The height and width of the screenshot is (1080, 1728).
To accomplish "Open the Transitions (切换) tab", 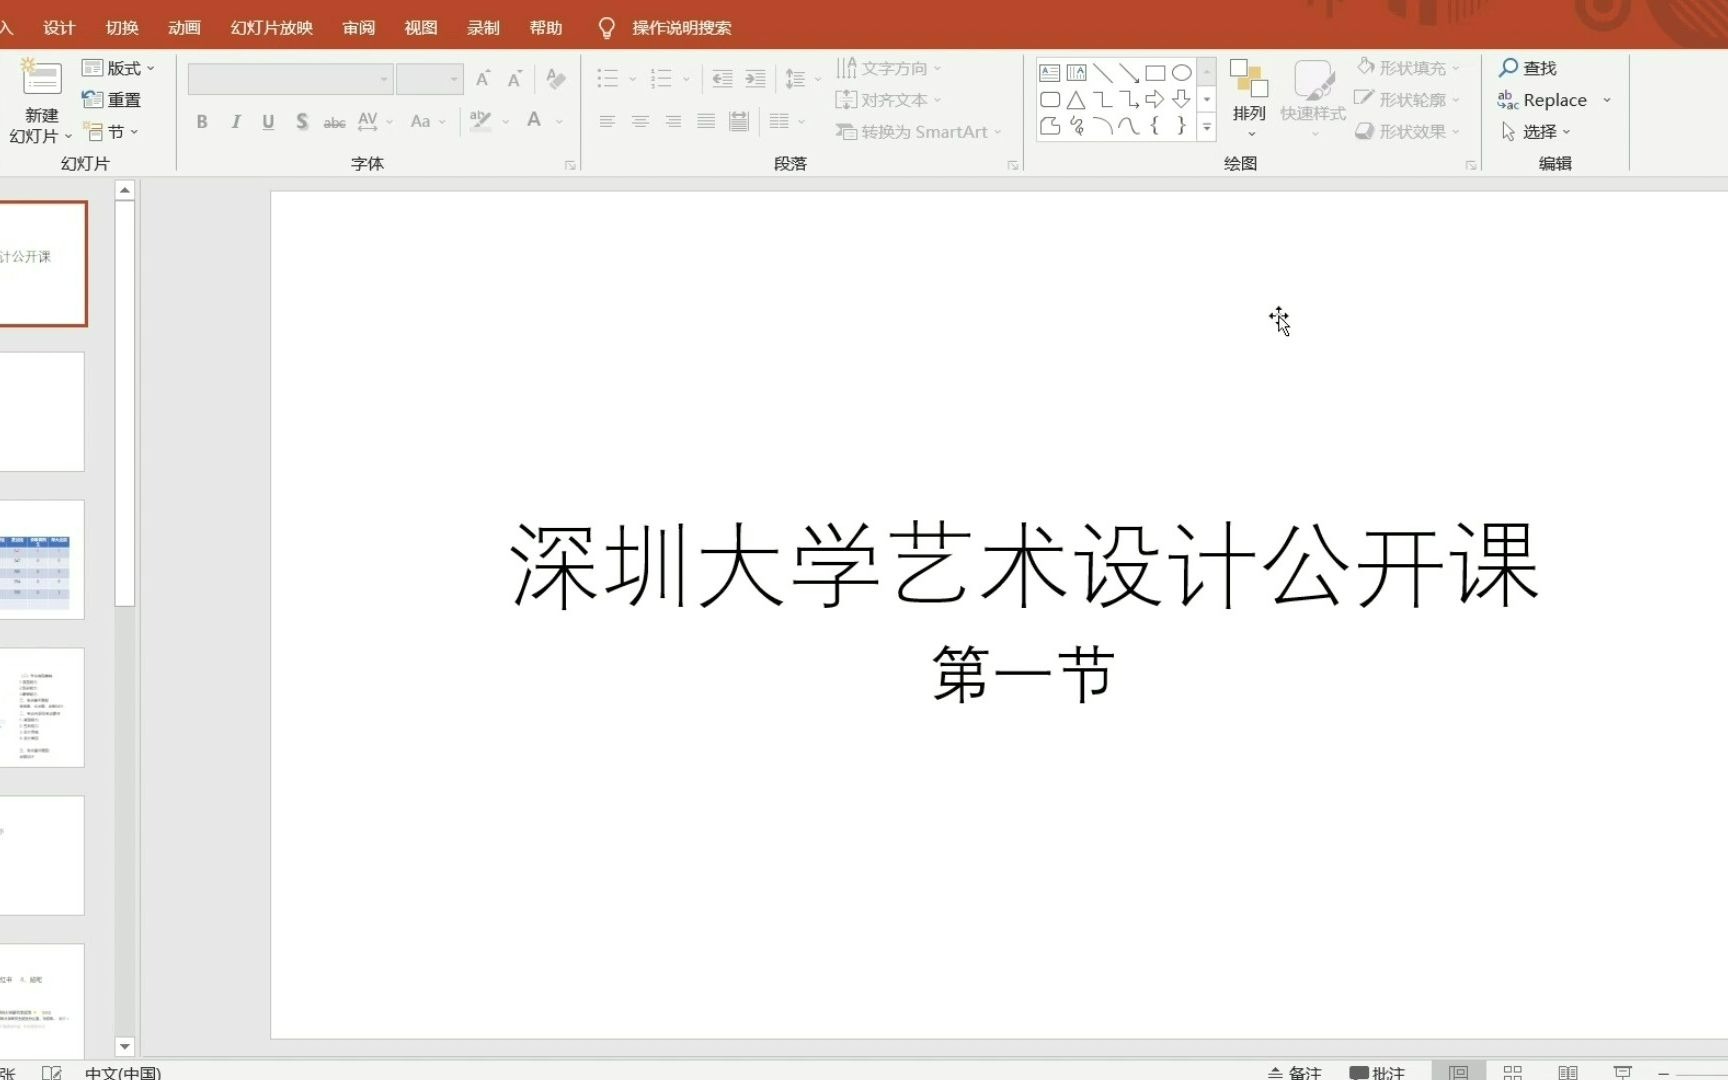I will coord(122,28).
